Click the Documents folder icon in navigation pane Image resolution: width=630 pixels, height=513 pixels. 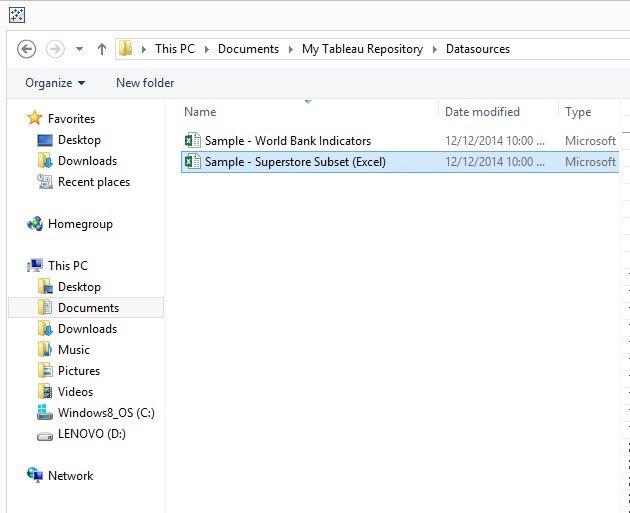pos(45,307)
